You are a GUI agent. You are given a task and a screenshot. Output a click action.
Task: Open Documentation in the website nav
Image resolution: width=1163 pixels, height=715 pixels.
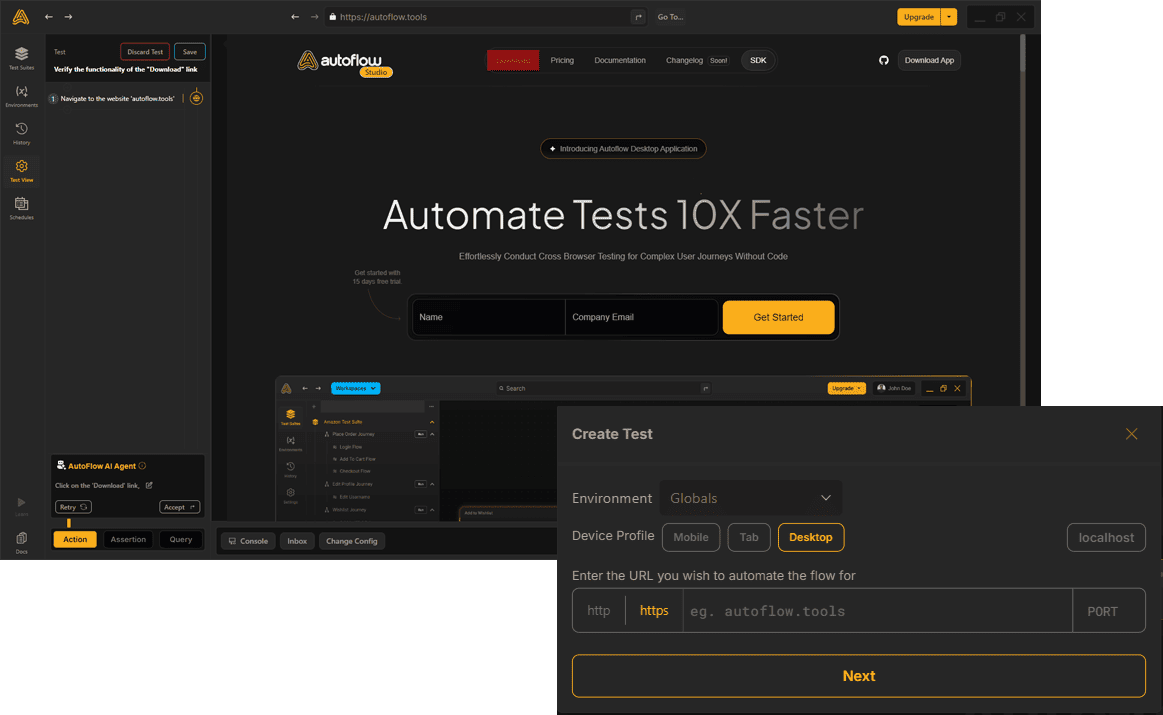point(619,60)
